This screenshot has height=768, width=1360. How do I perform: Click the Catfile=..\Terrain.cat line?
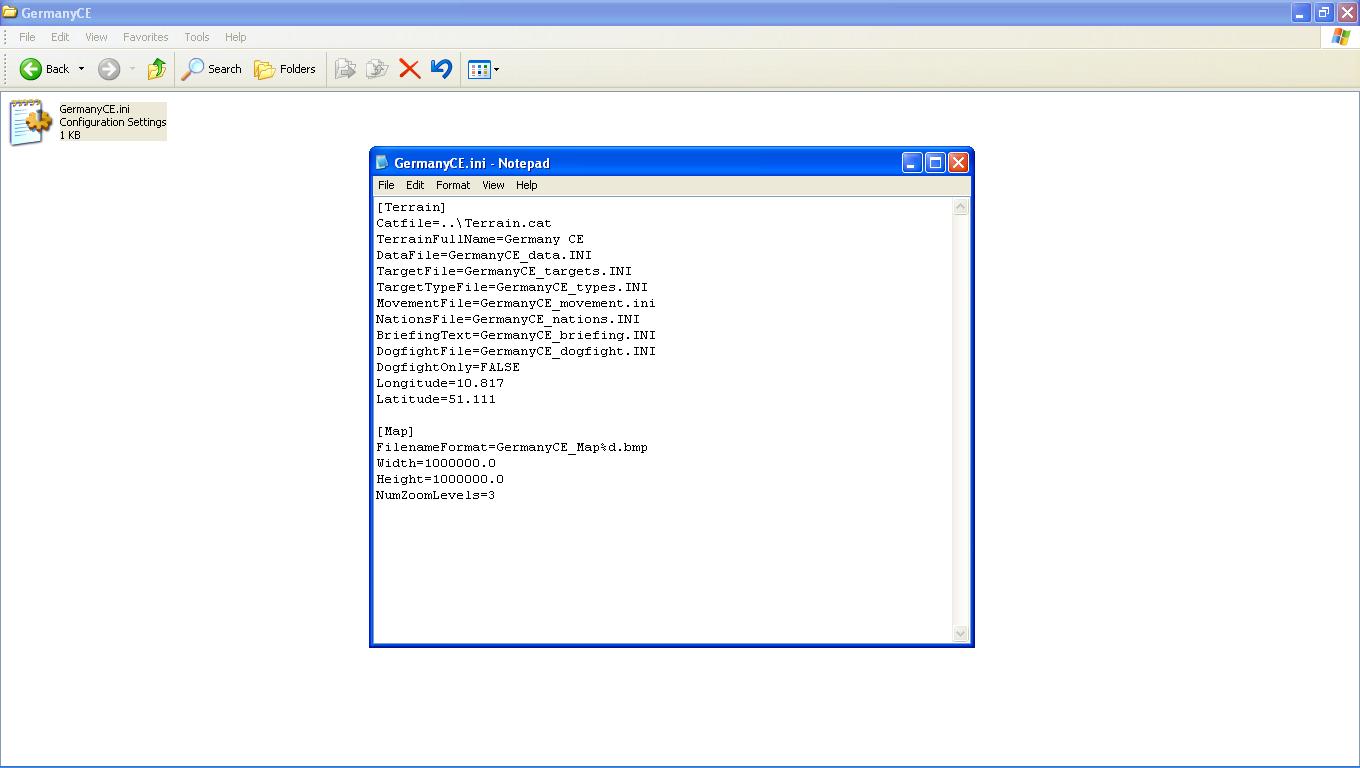[464, 223]
